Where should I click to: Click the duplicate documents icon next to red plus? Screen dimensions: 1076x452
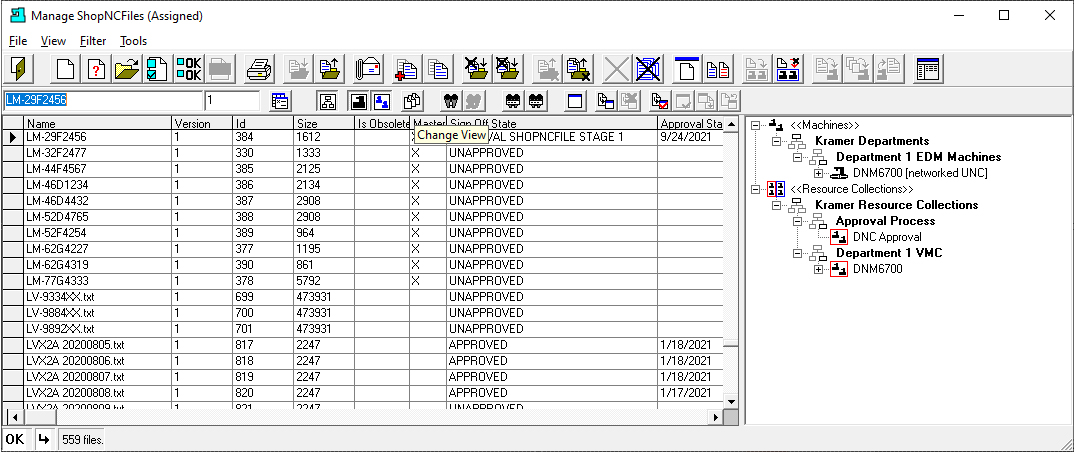(x=437, y=69)
